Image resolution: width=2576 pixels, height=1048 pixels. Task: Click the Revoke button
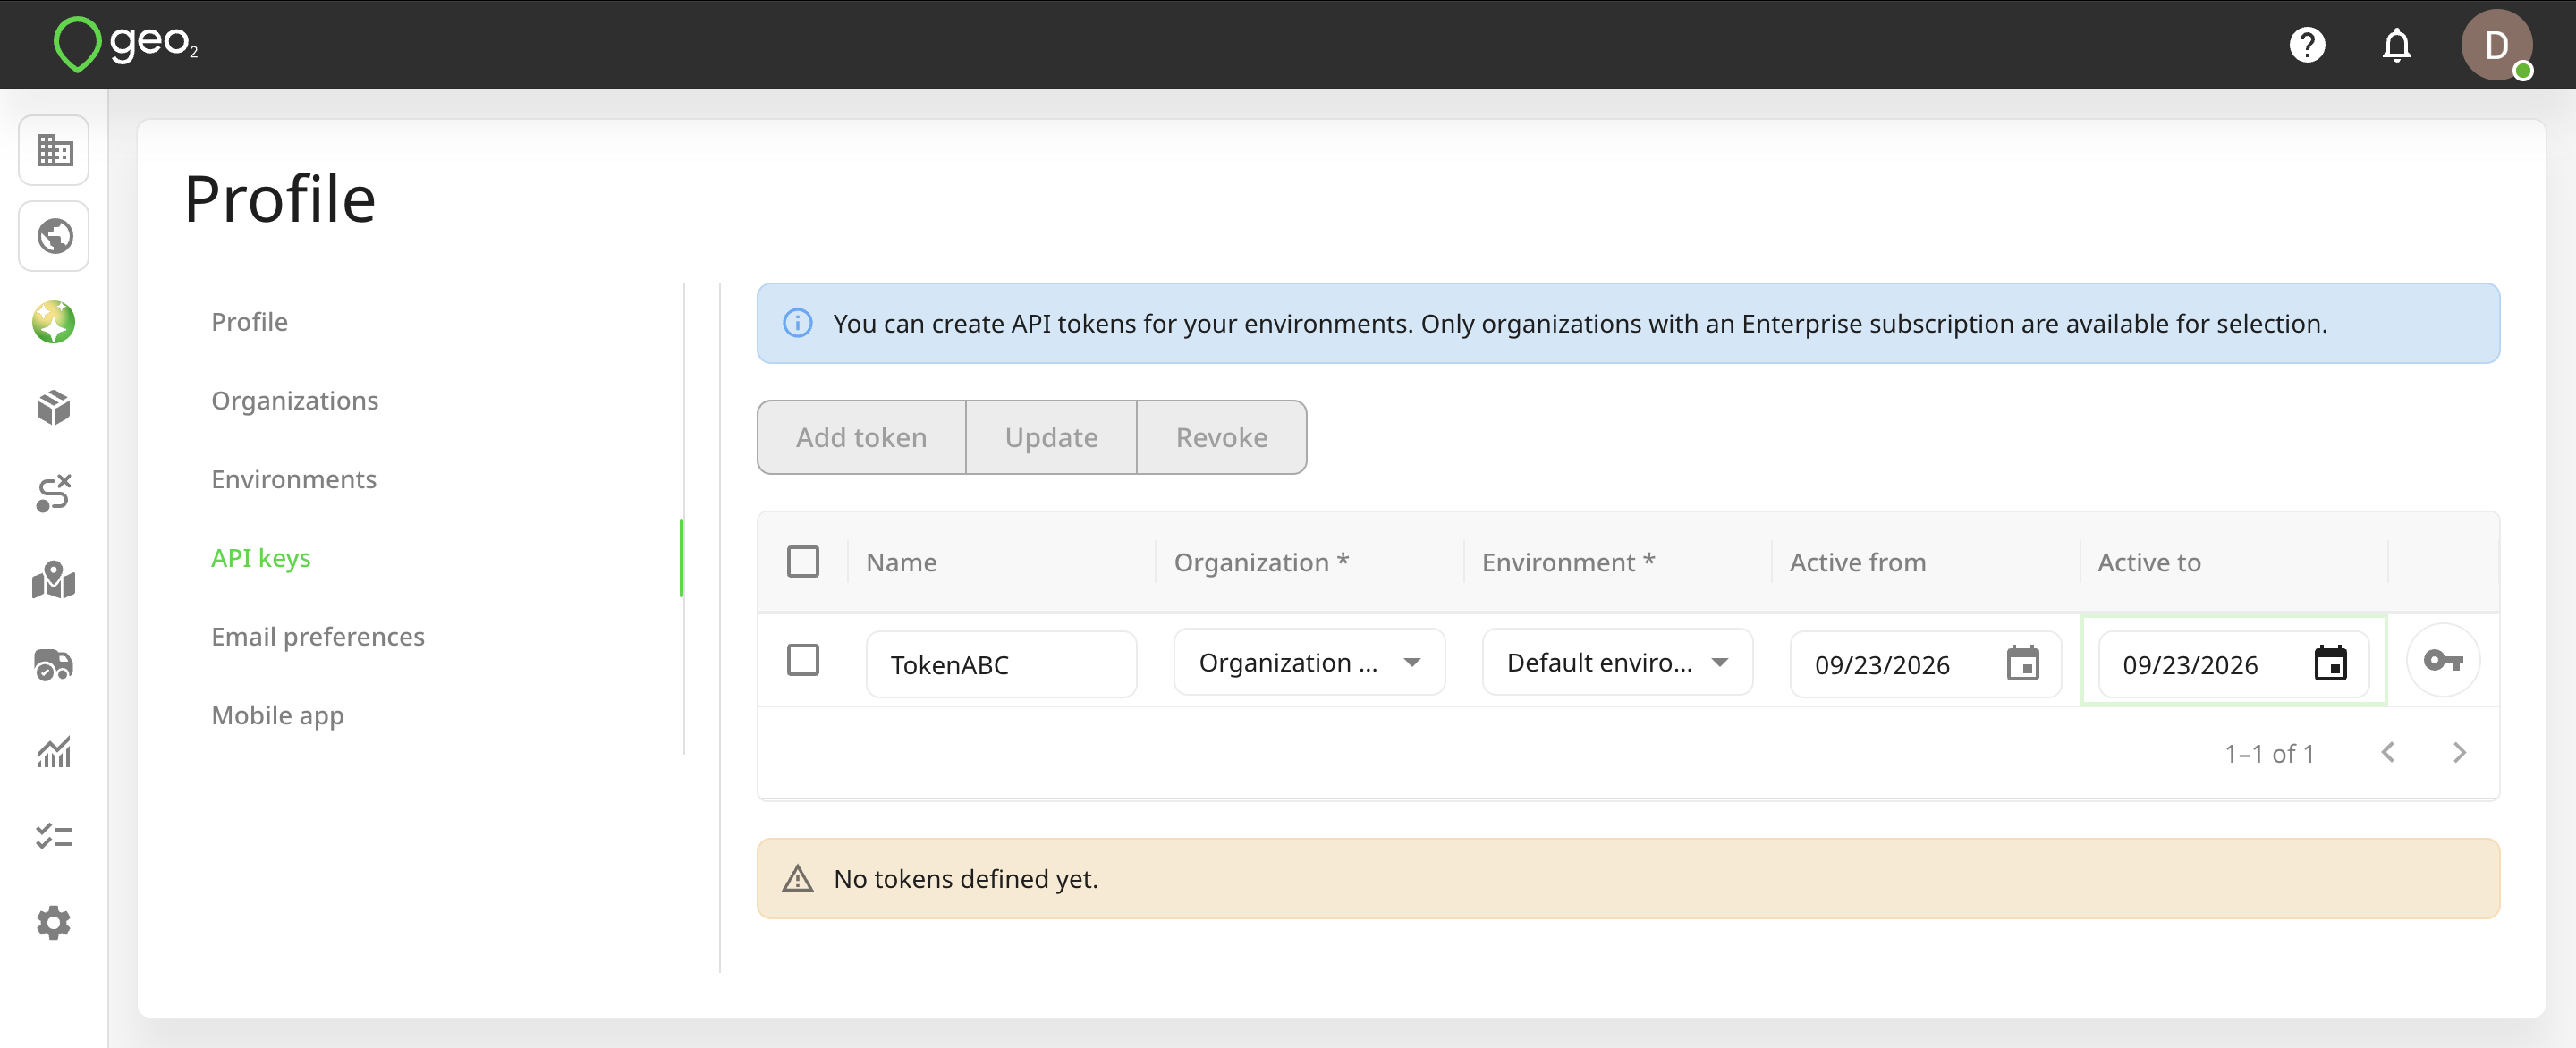coord(1221,437)
